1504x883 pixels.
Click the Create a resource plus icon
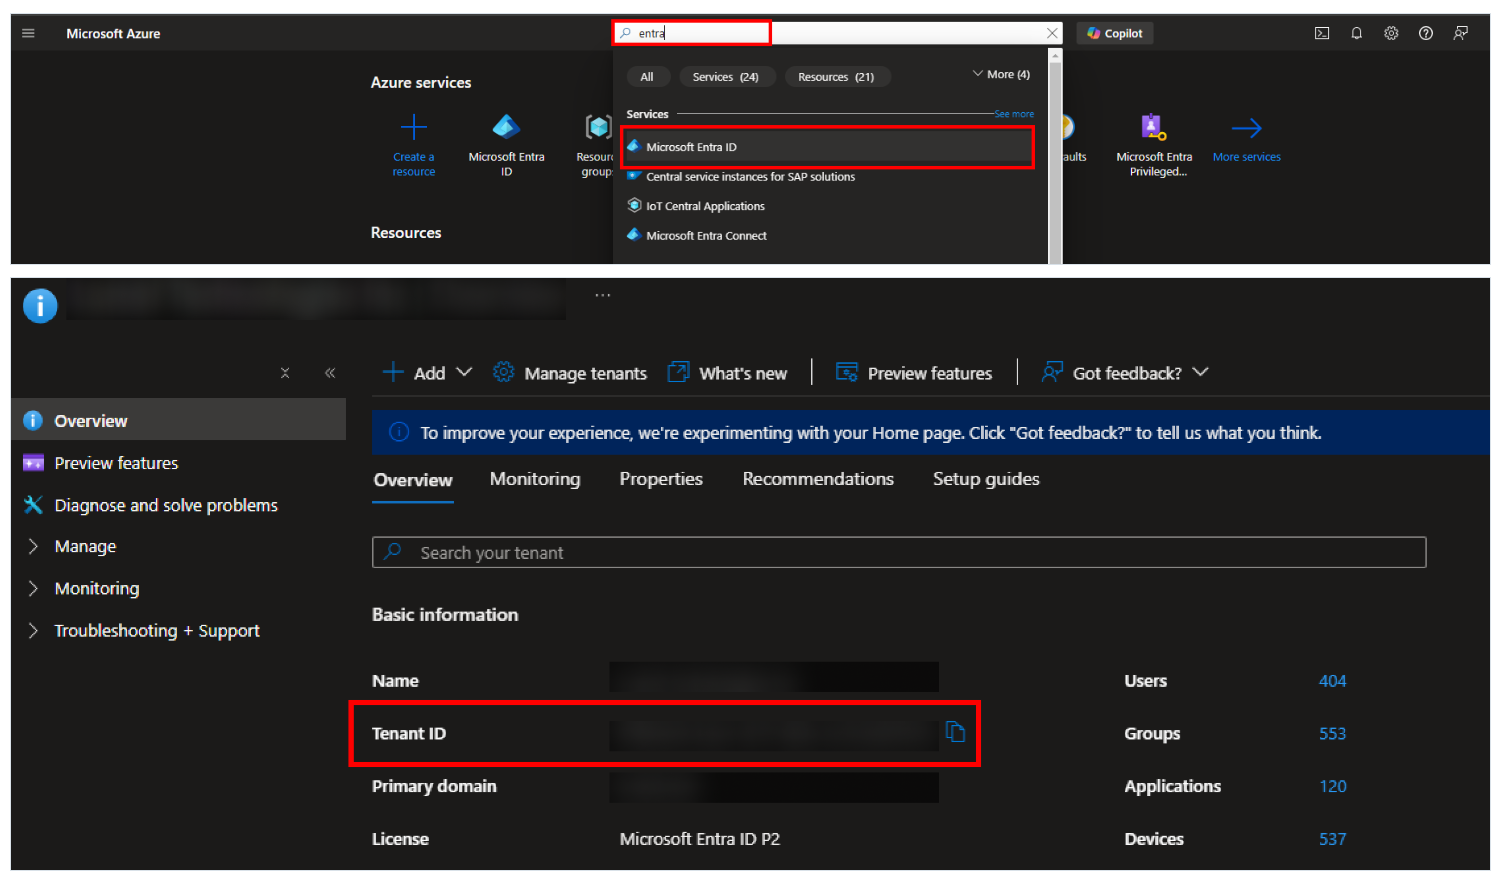click(413, 128)
